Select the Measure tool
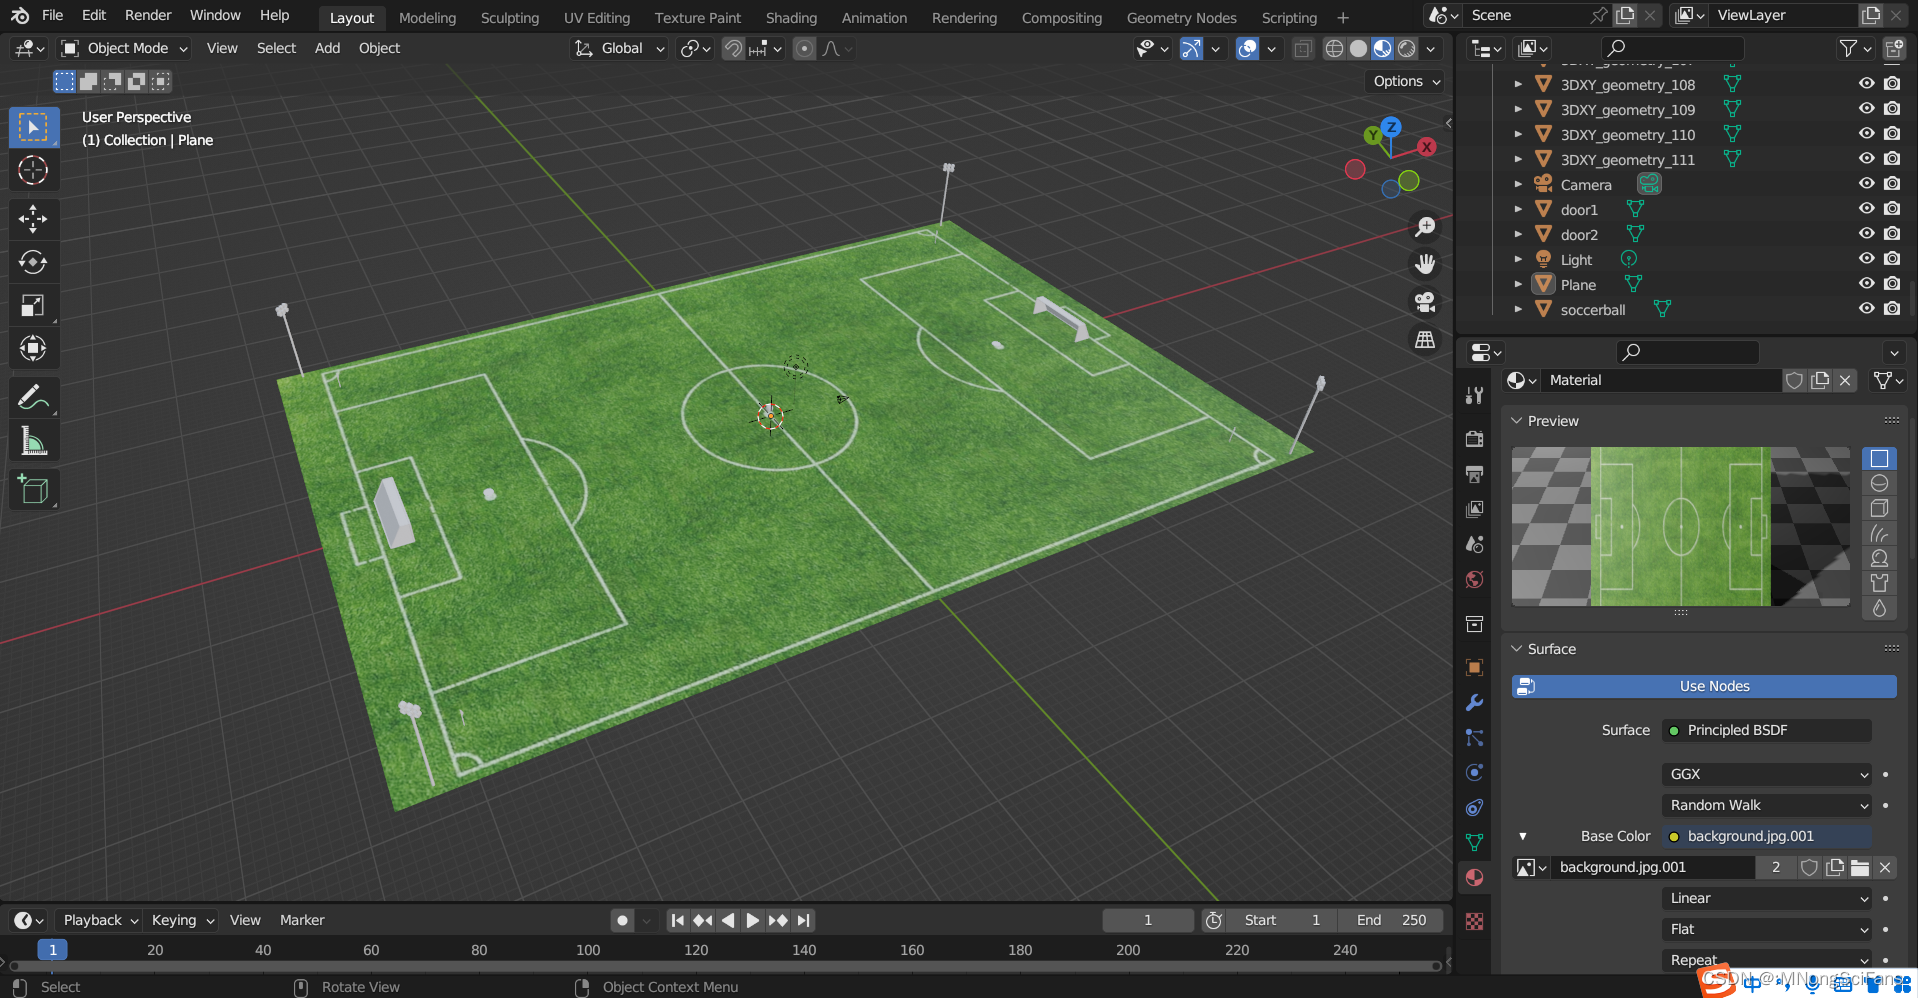Image resolution: width=1918 pixels, height=998 pixels. tap(33, 441)
